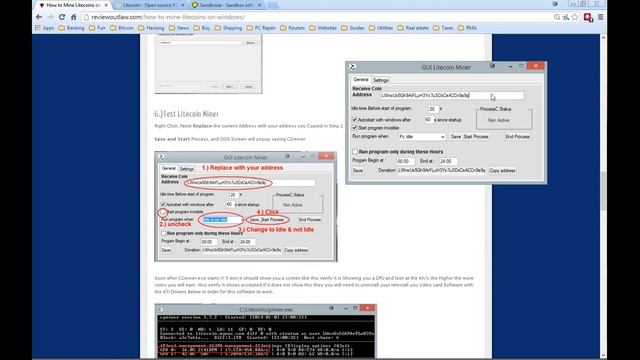Image resolution: width=640 pixels, height=360 pixels.
Task: Click the browser forward arrow
Action: (50, 17)
